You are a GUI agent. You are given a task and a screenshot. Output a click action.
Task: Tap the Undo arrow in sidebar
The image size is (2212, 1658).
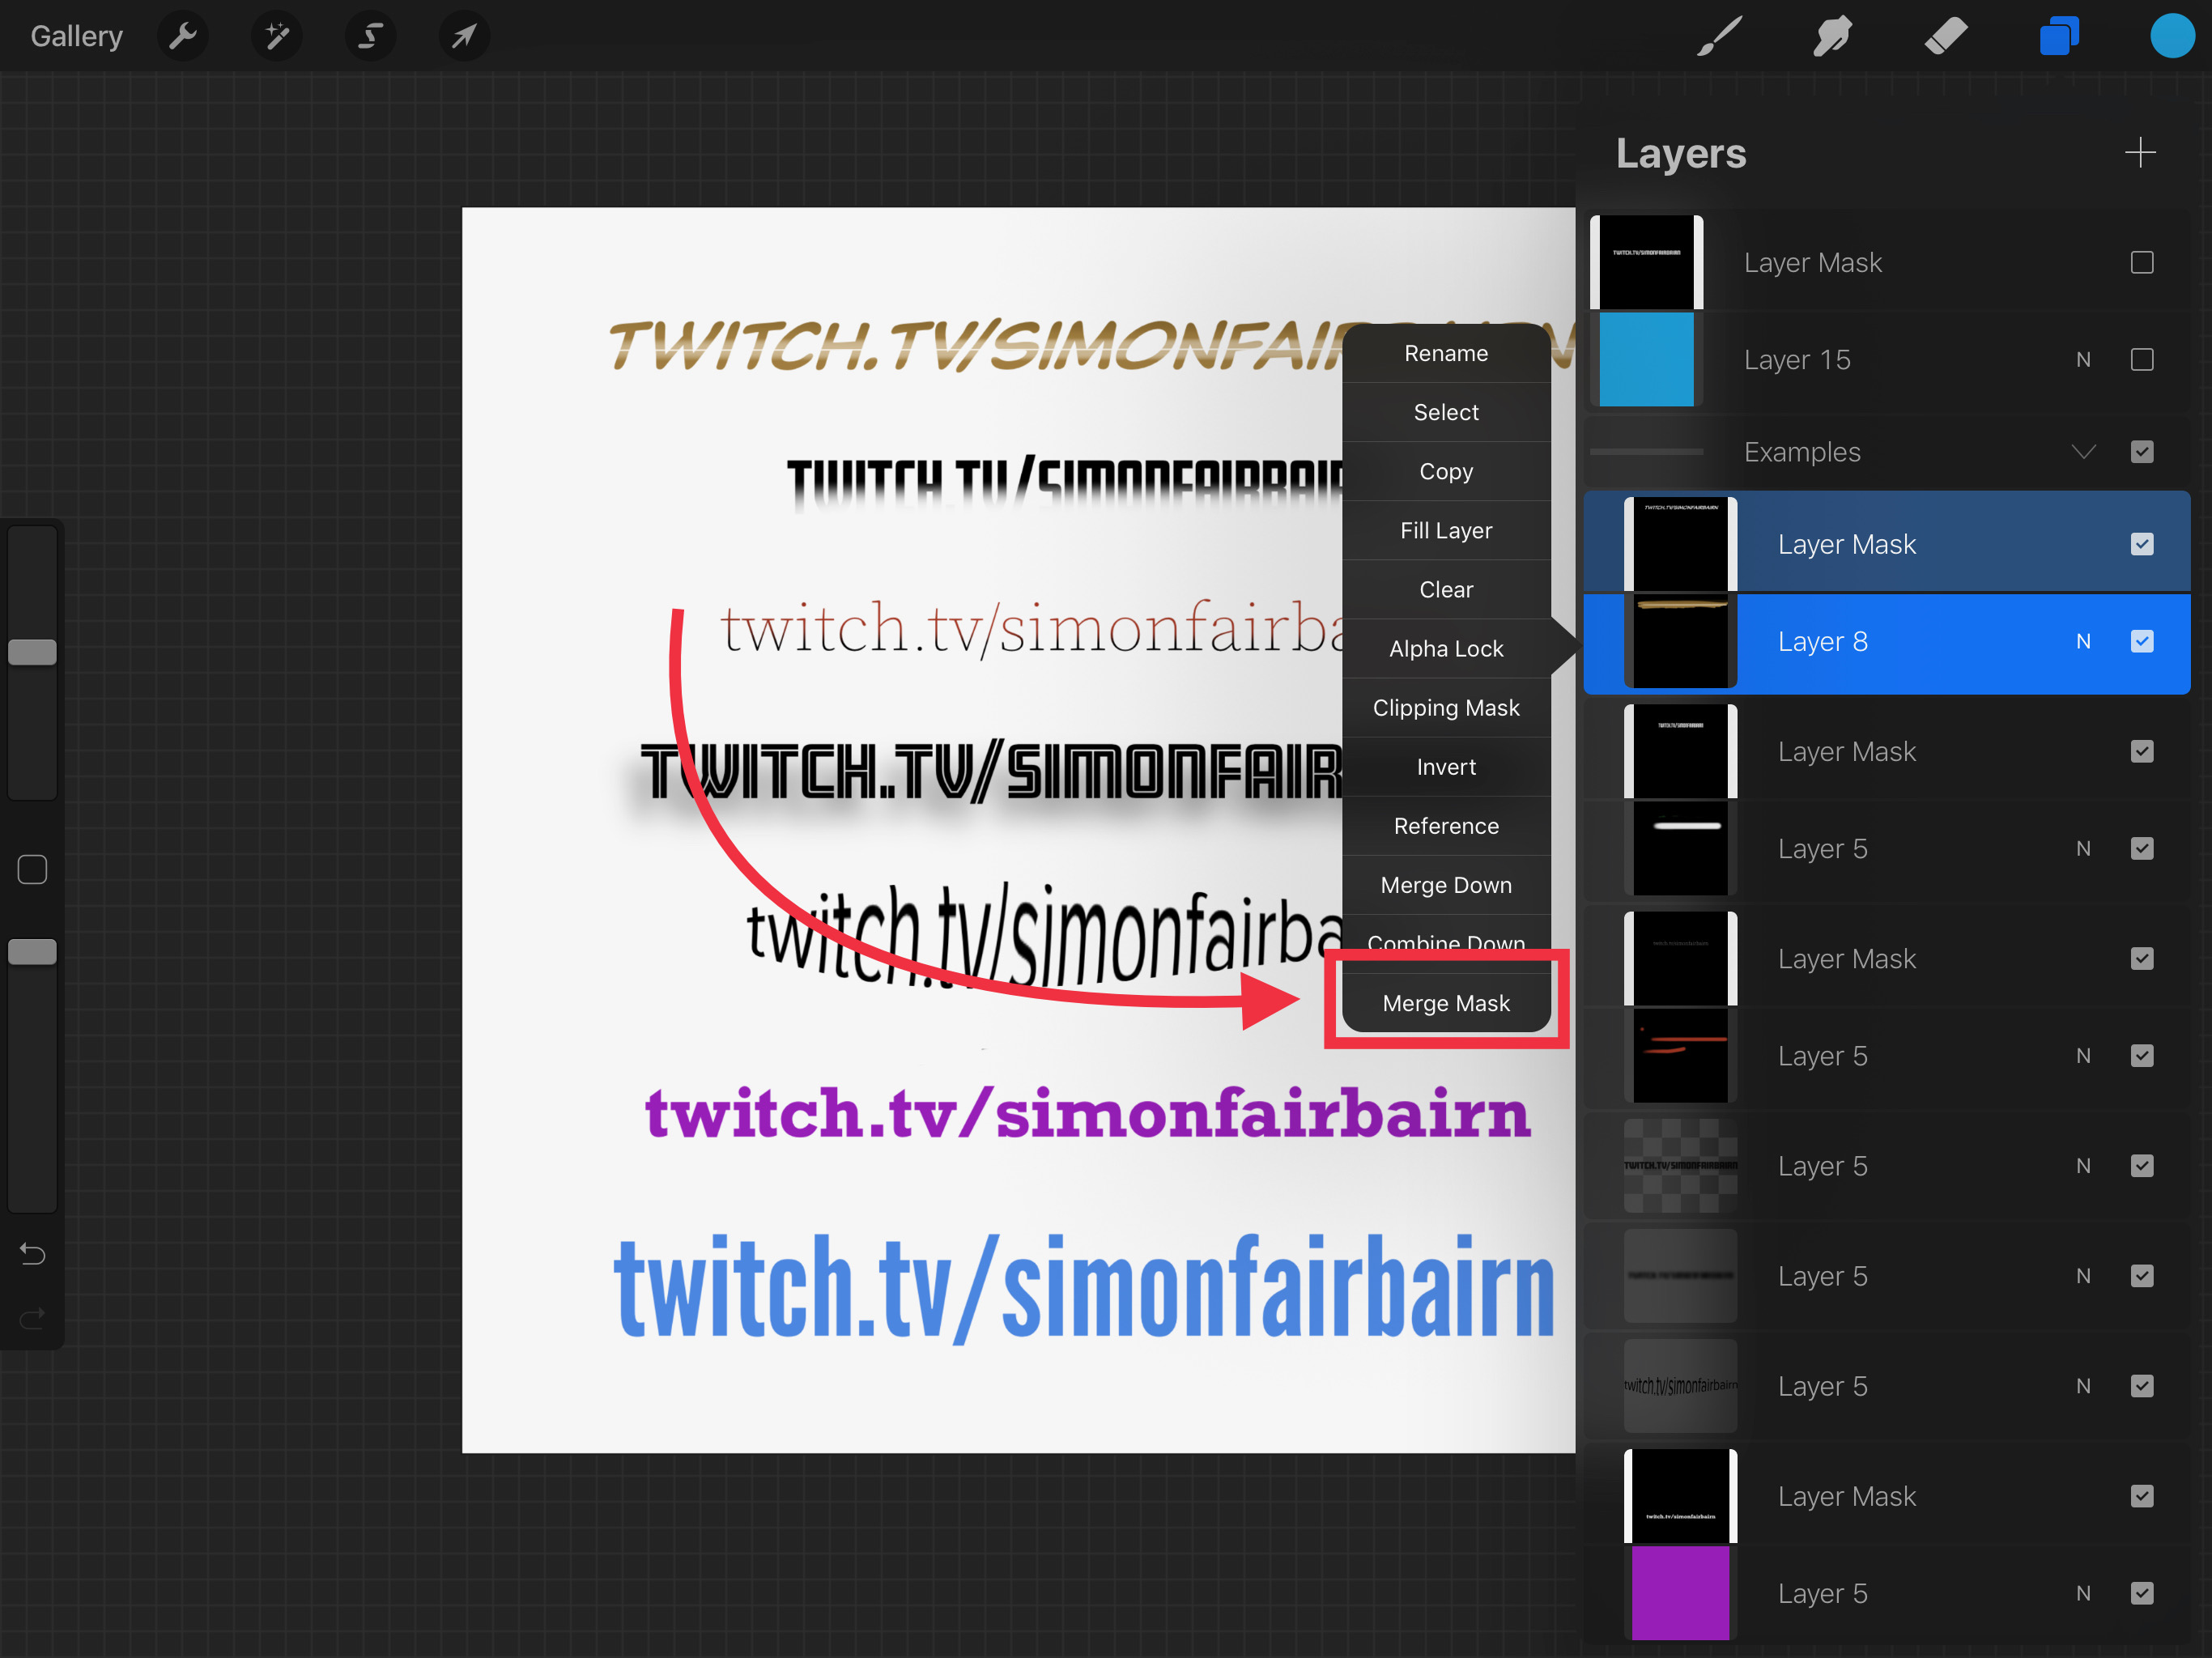[33, 1253]
